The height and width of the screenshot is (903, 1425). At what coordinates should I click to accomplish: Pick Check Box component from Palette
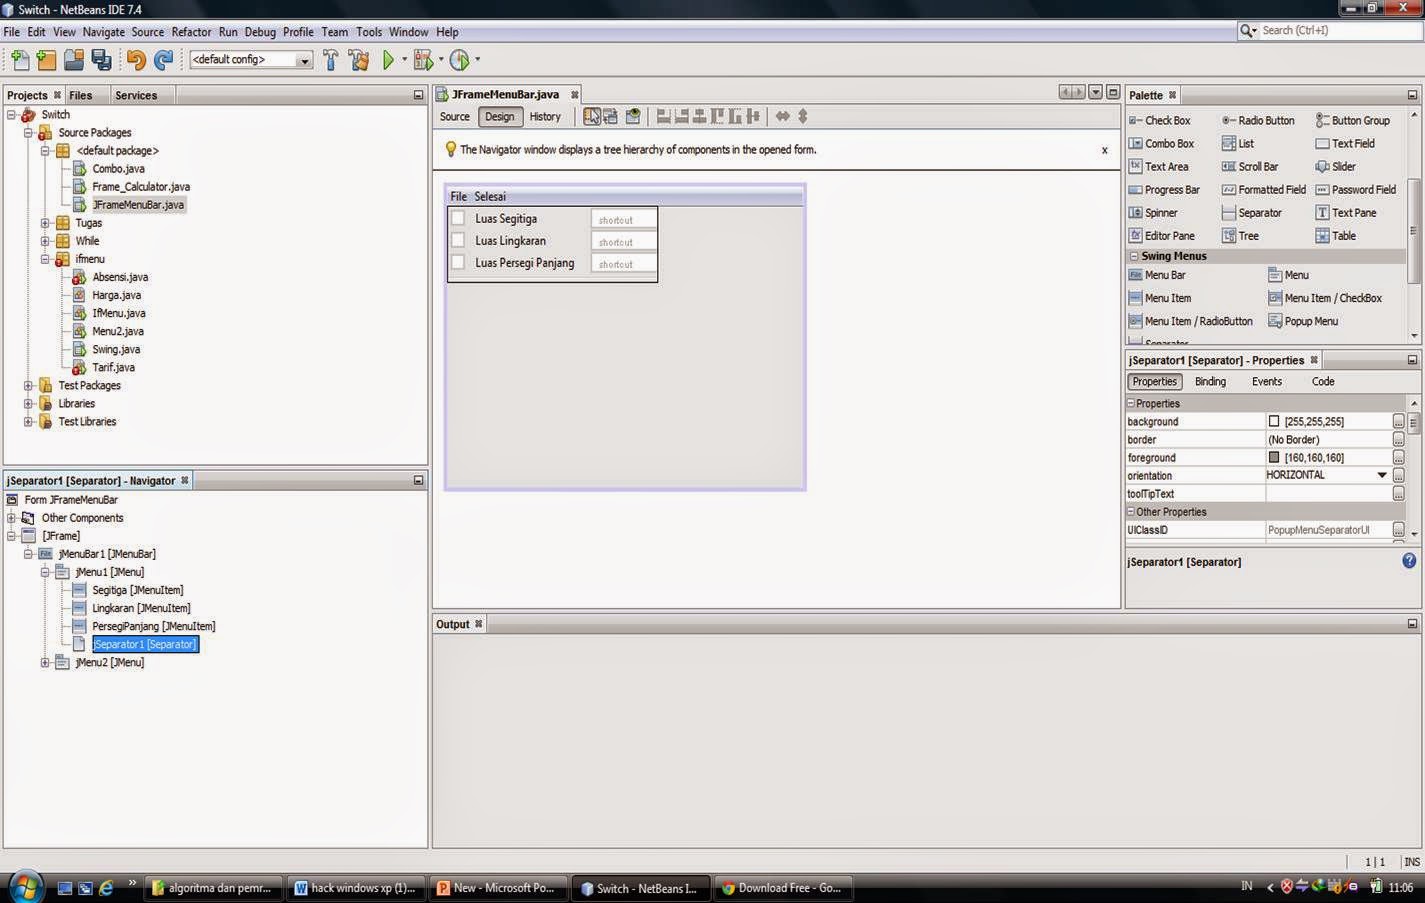1160,120
